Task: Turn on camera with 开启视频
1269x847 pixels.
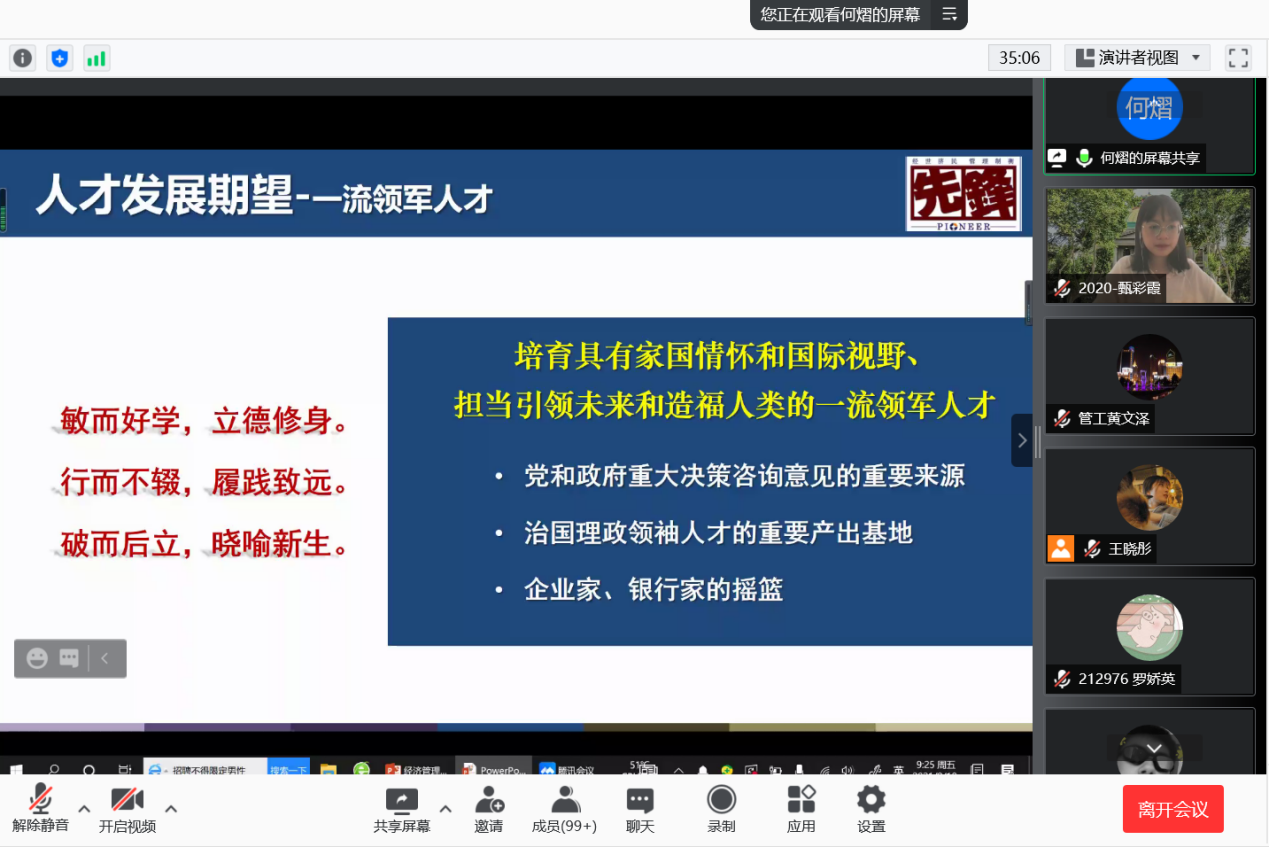Action: pos(127,808)
